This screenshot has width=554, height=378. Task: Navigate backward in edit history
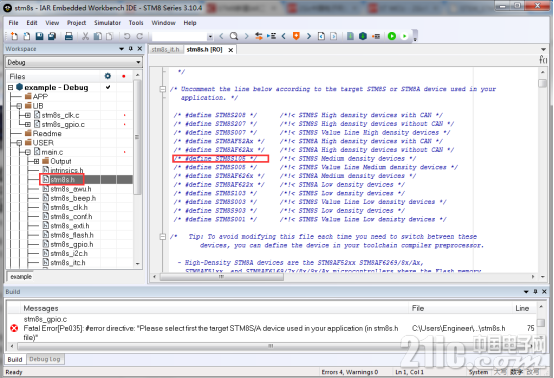321,36
